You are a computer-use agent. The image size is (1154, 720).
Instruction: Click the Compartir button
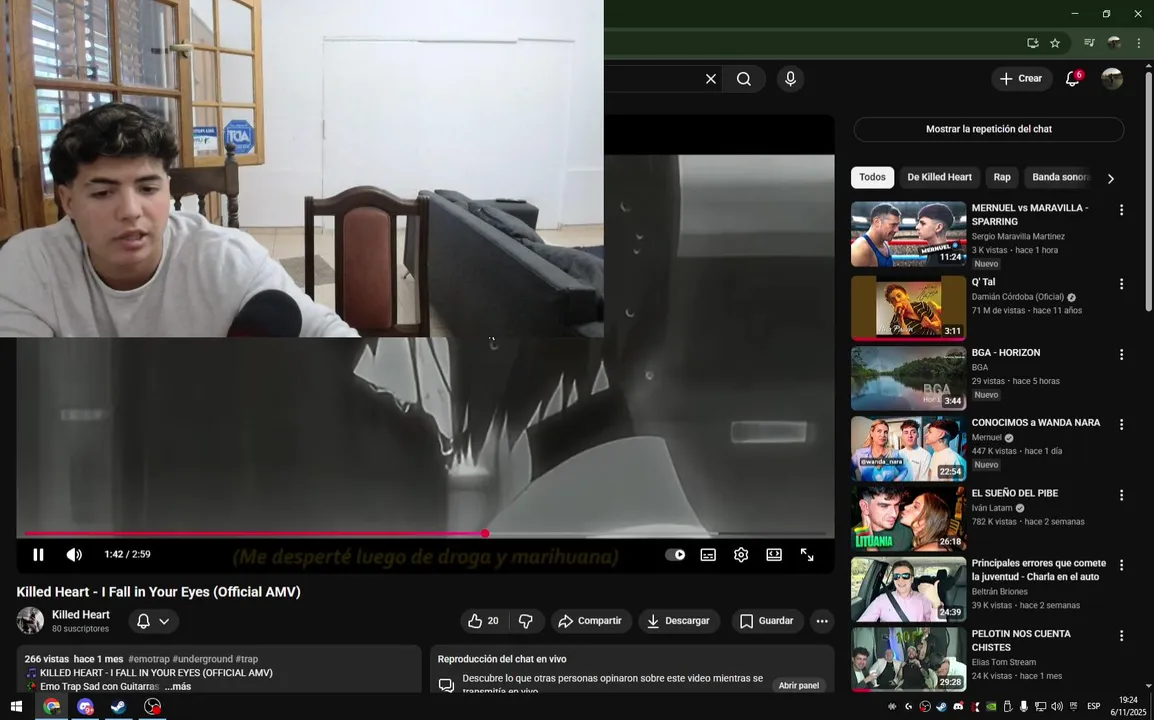pos(590,621)
